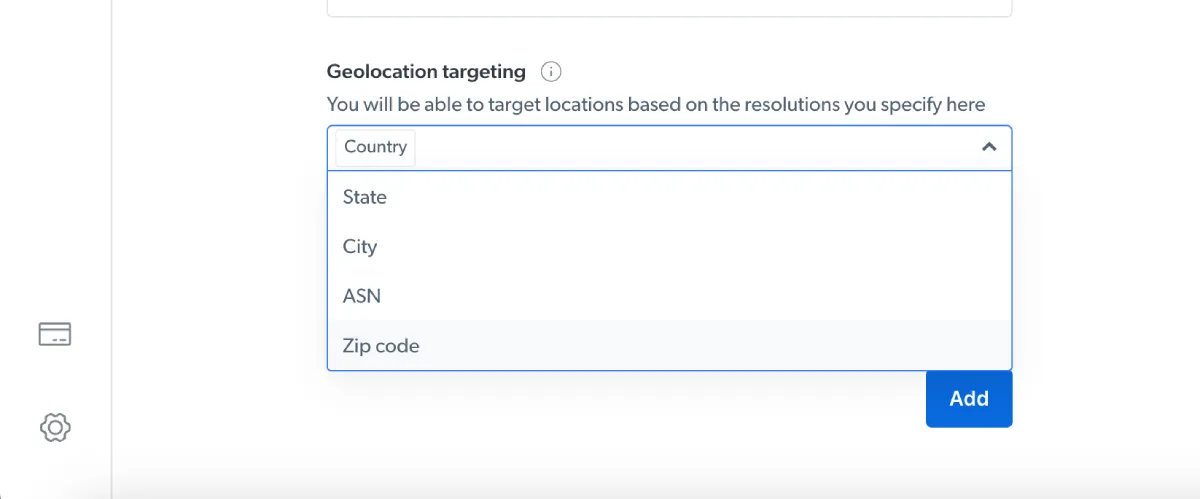Screen dimensions: 1200x499
Task: Click the partially visible text box at top
Action: pyautogui.click(x=669, y=8)
